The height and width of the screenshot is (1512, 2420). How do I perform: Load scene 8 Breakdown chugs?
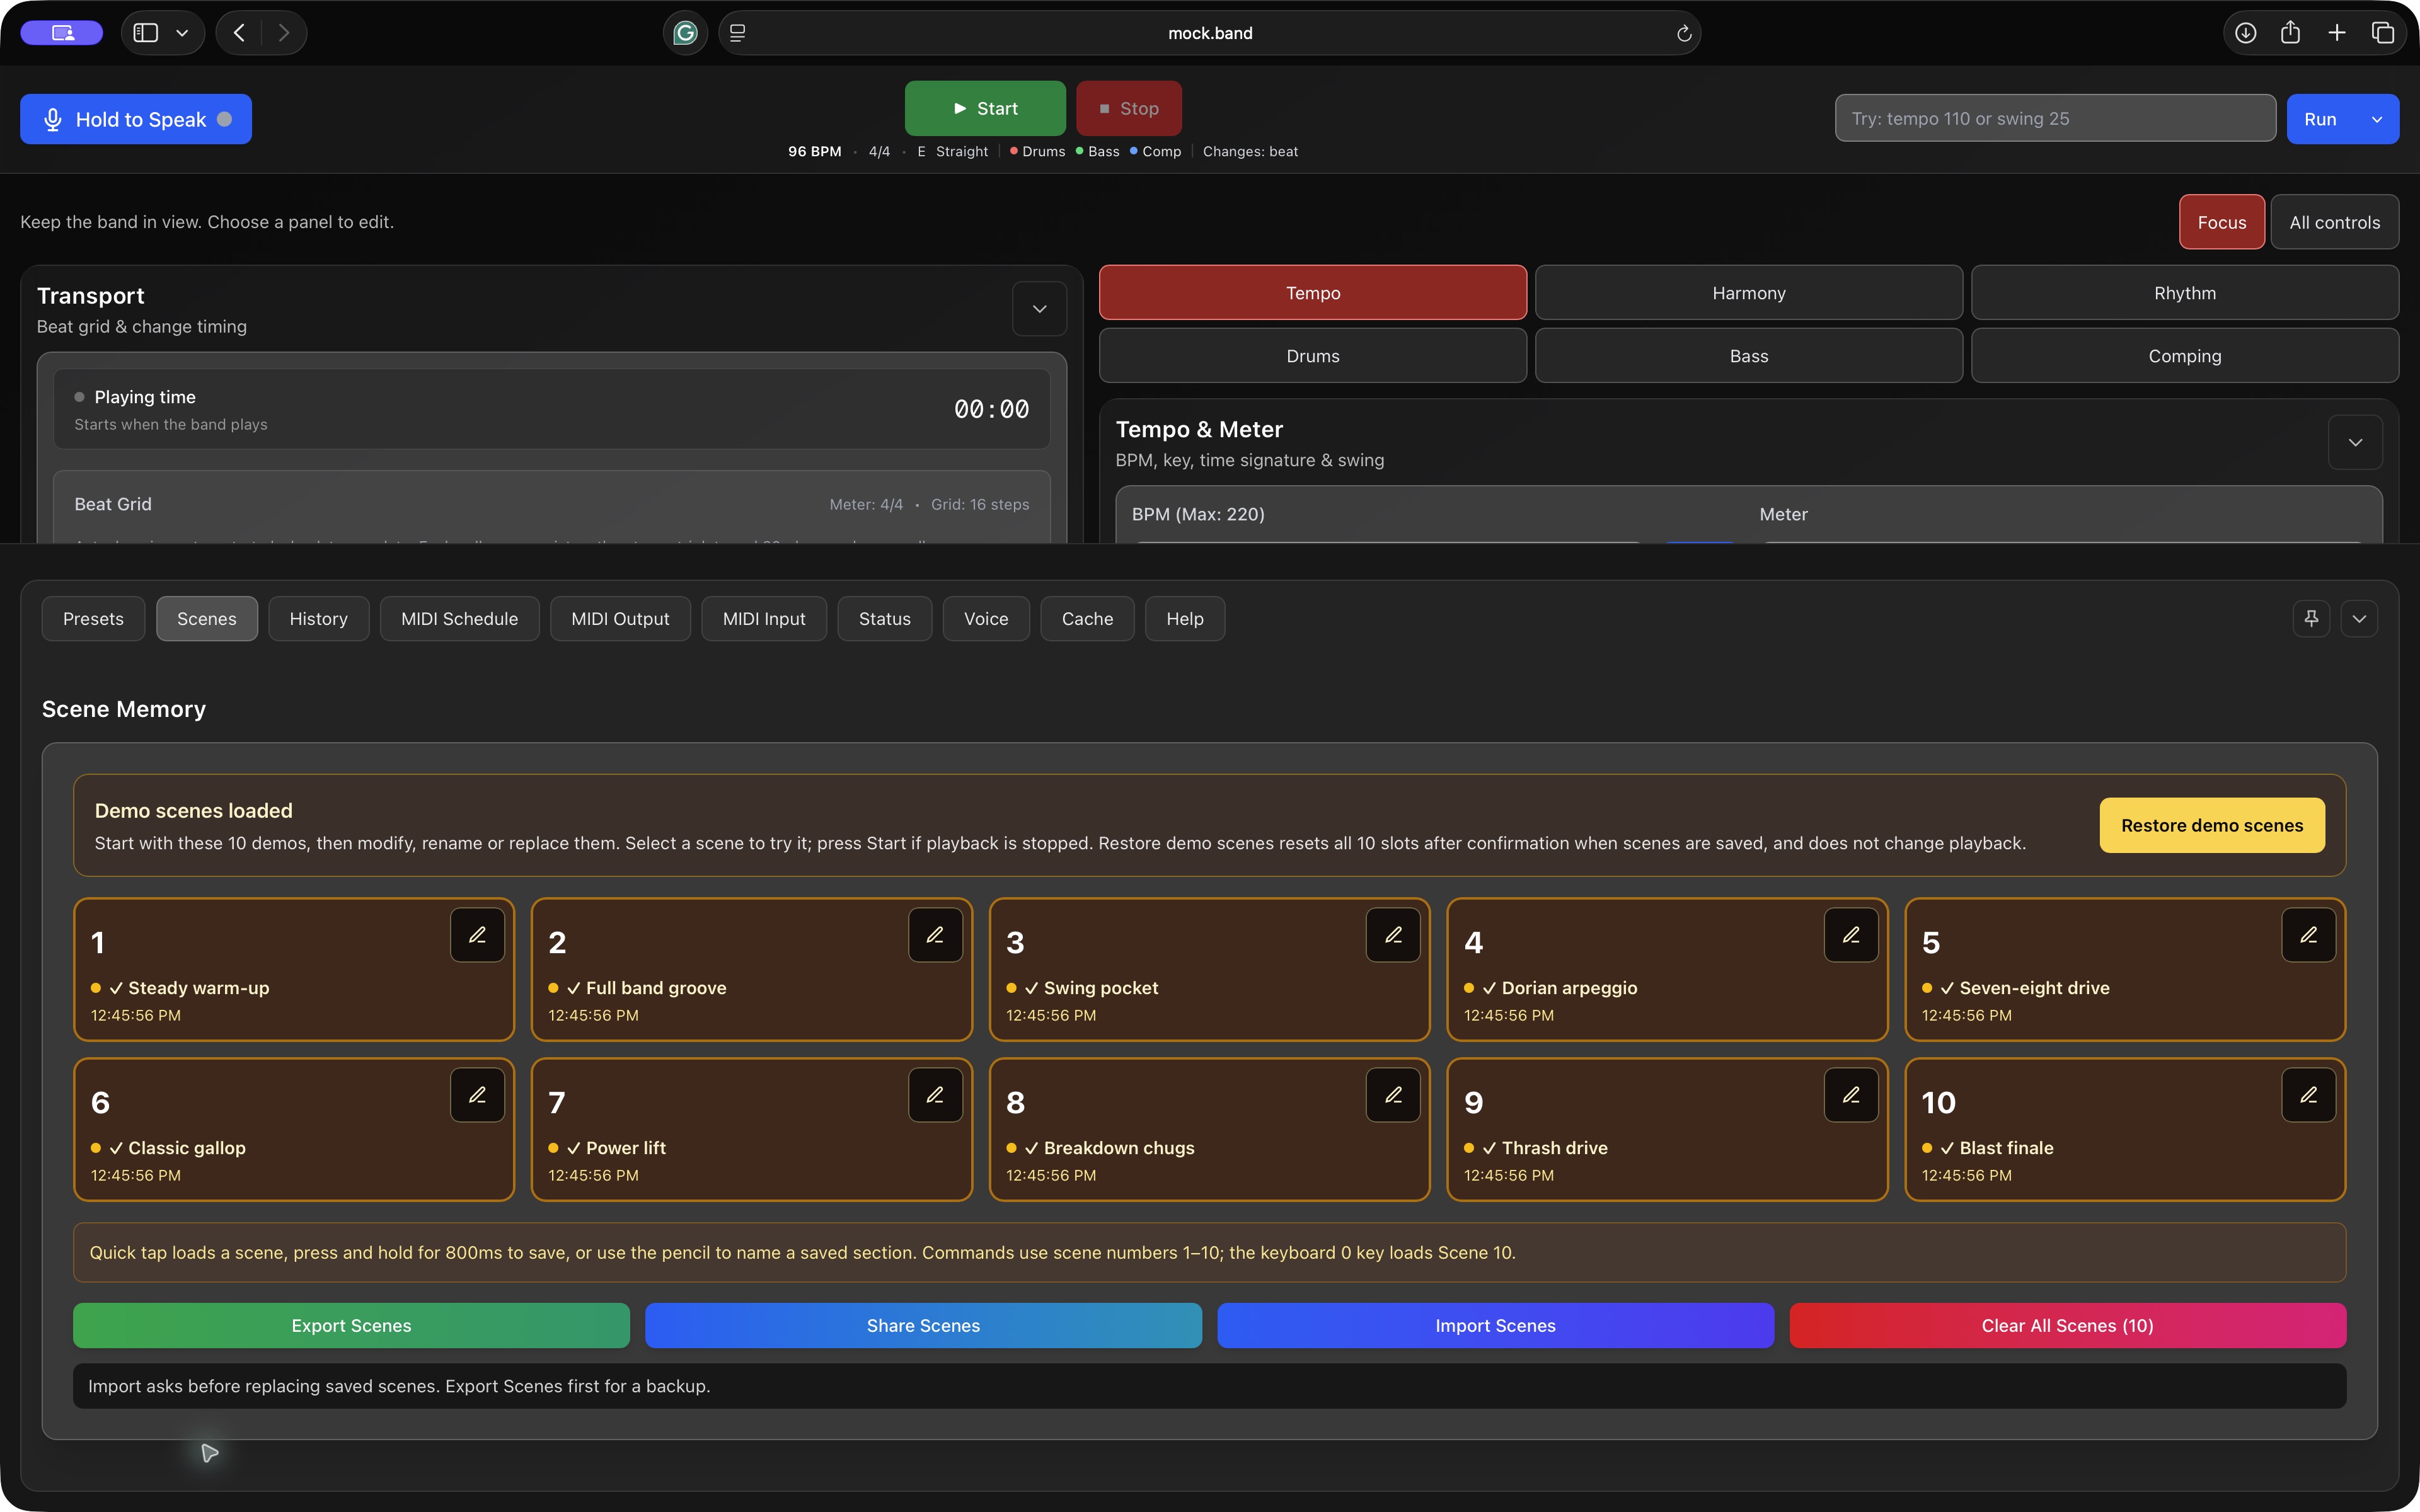1209,1129
